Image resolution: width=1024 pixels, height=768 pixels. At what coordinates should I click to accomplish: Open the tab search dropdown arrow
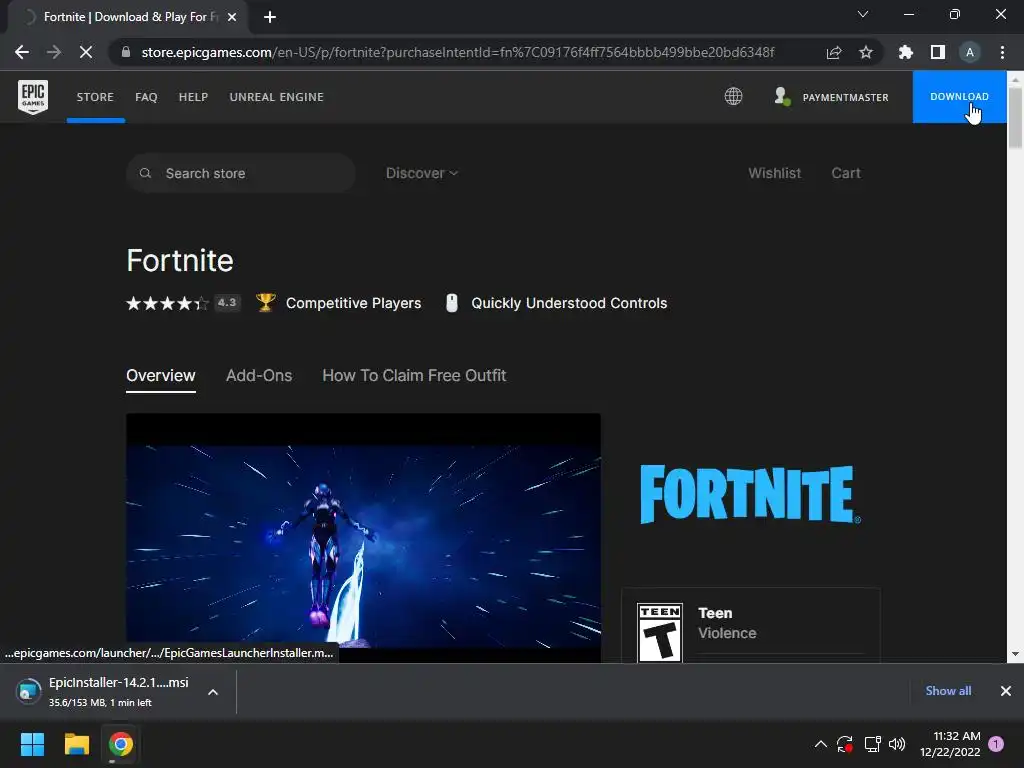(863, 14)
